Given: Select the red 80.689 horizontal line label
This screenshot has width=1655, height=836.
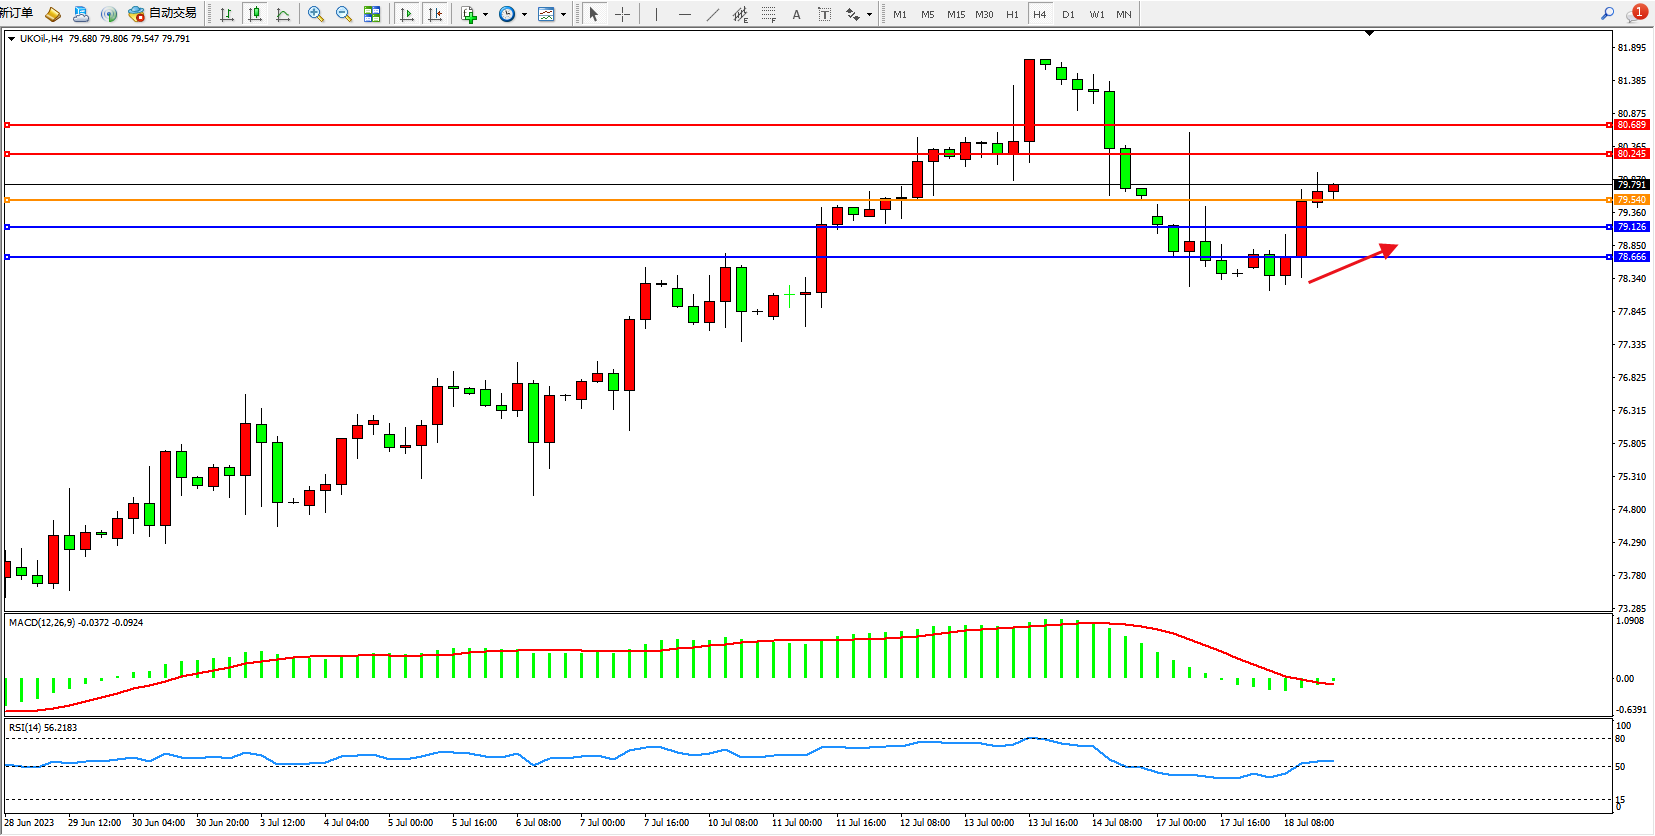Looking at the screenshot, I should click(x=1631, y=125).
